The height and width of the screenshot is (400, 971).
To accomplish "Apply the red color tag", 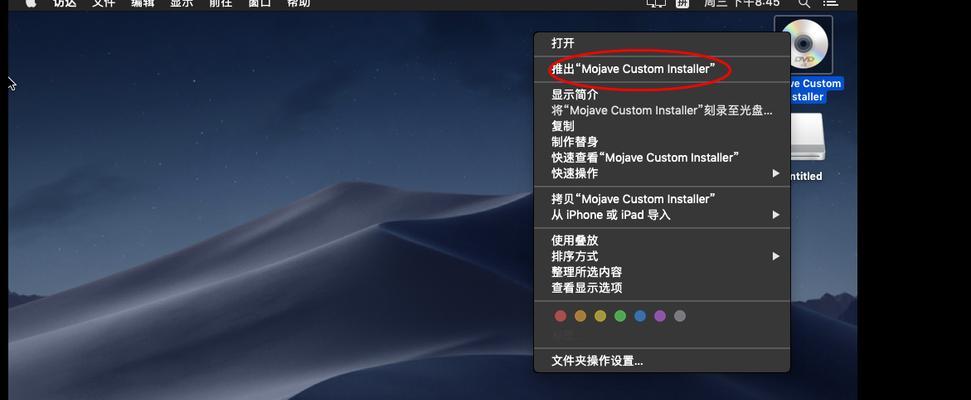I will point(560,316).
